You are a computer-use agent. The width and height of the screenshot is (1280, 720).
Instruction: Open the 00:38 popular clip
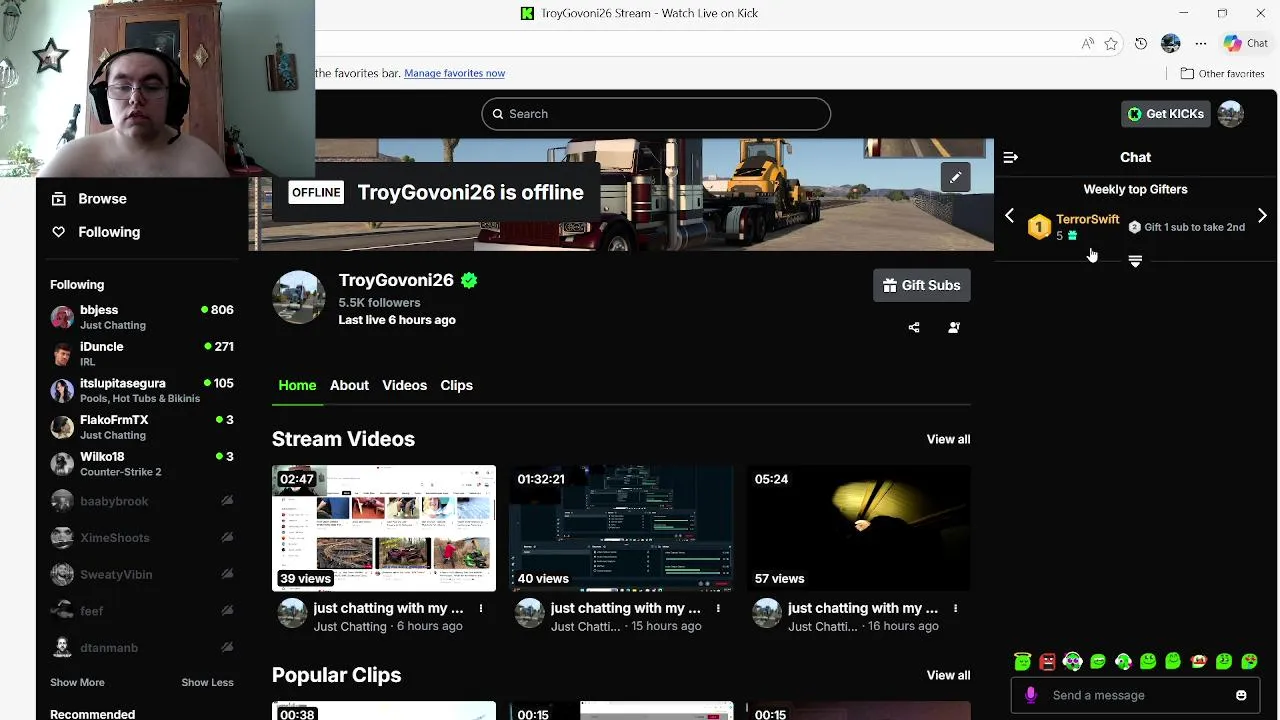[x=384, y=711]
